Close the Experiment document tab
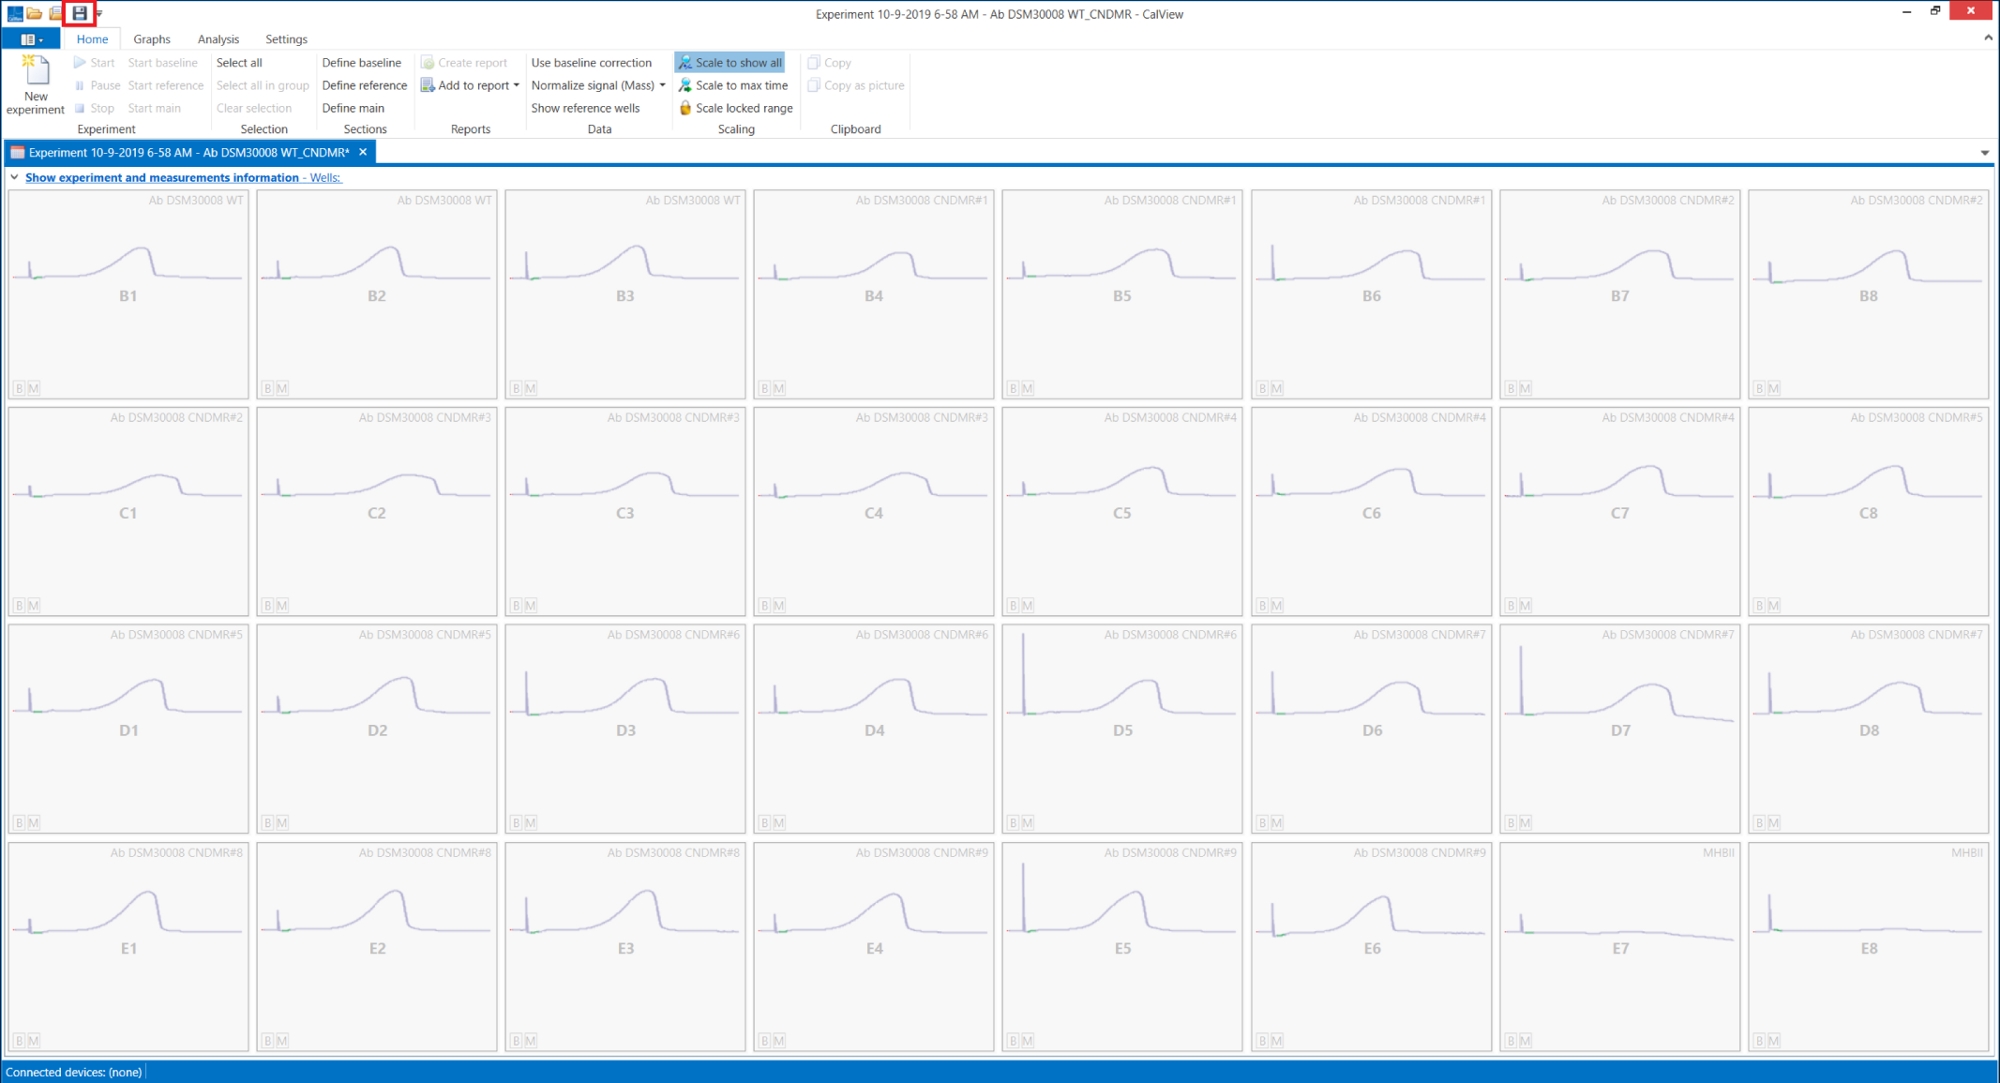Image resolution: width=2000 pixels, height=1083 pixels. 363,152
